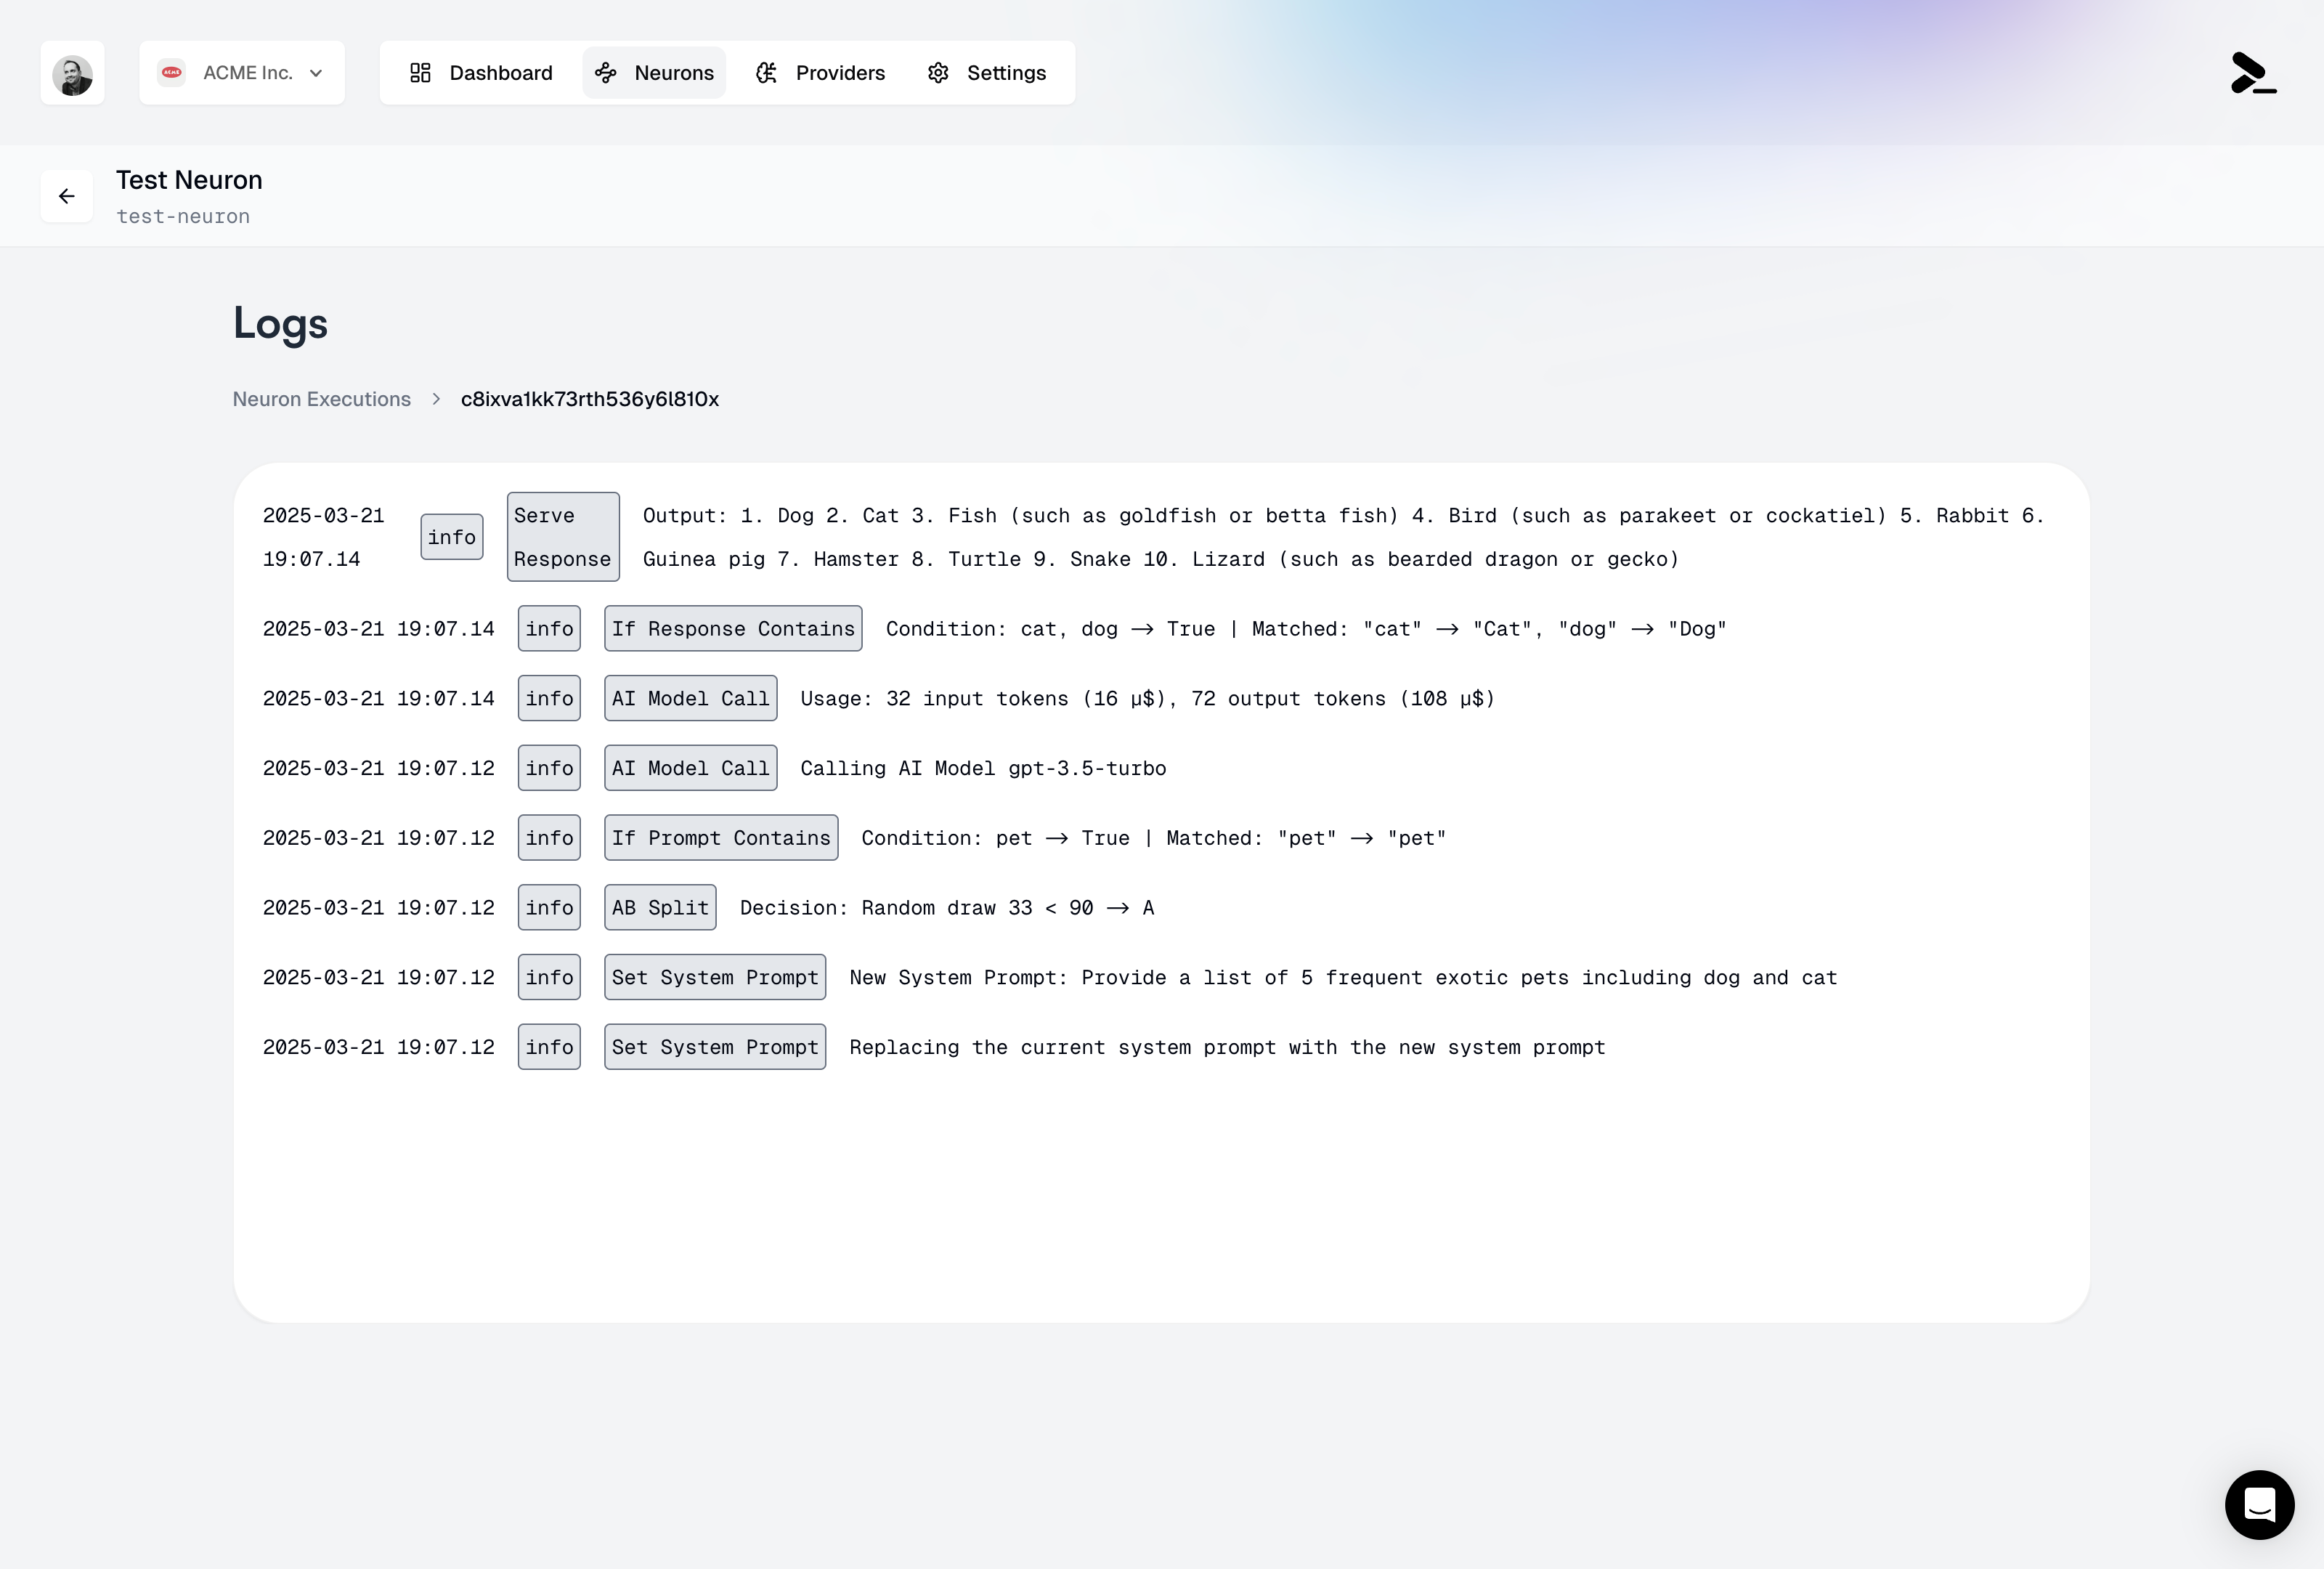Click the Serve Response log tag
The width and height of the screenshot is (2324, 1569).
point(562,537)
